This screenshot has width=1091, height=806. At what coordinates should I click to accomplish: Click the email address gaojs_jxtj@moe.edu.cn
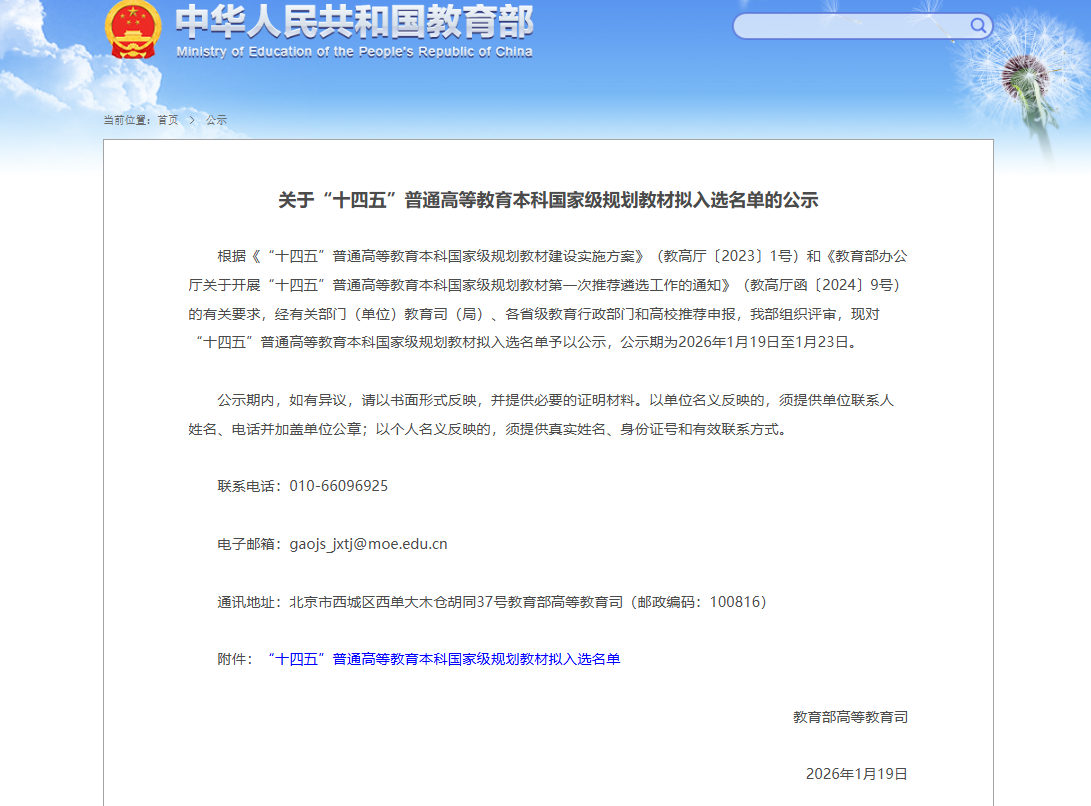[x=368, y=544]
